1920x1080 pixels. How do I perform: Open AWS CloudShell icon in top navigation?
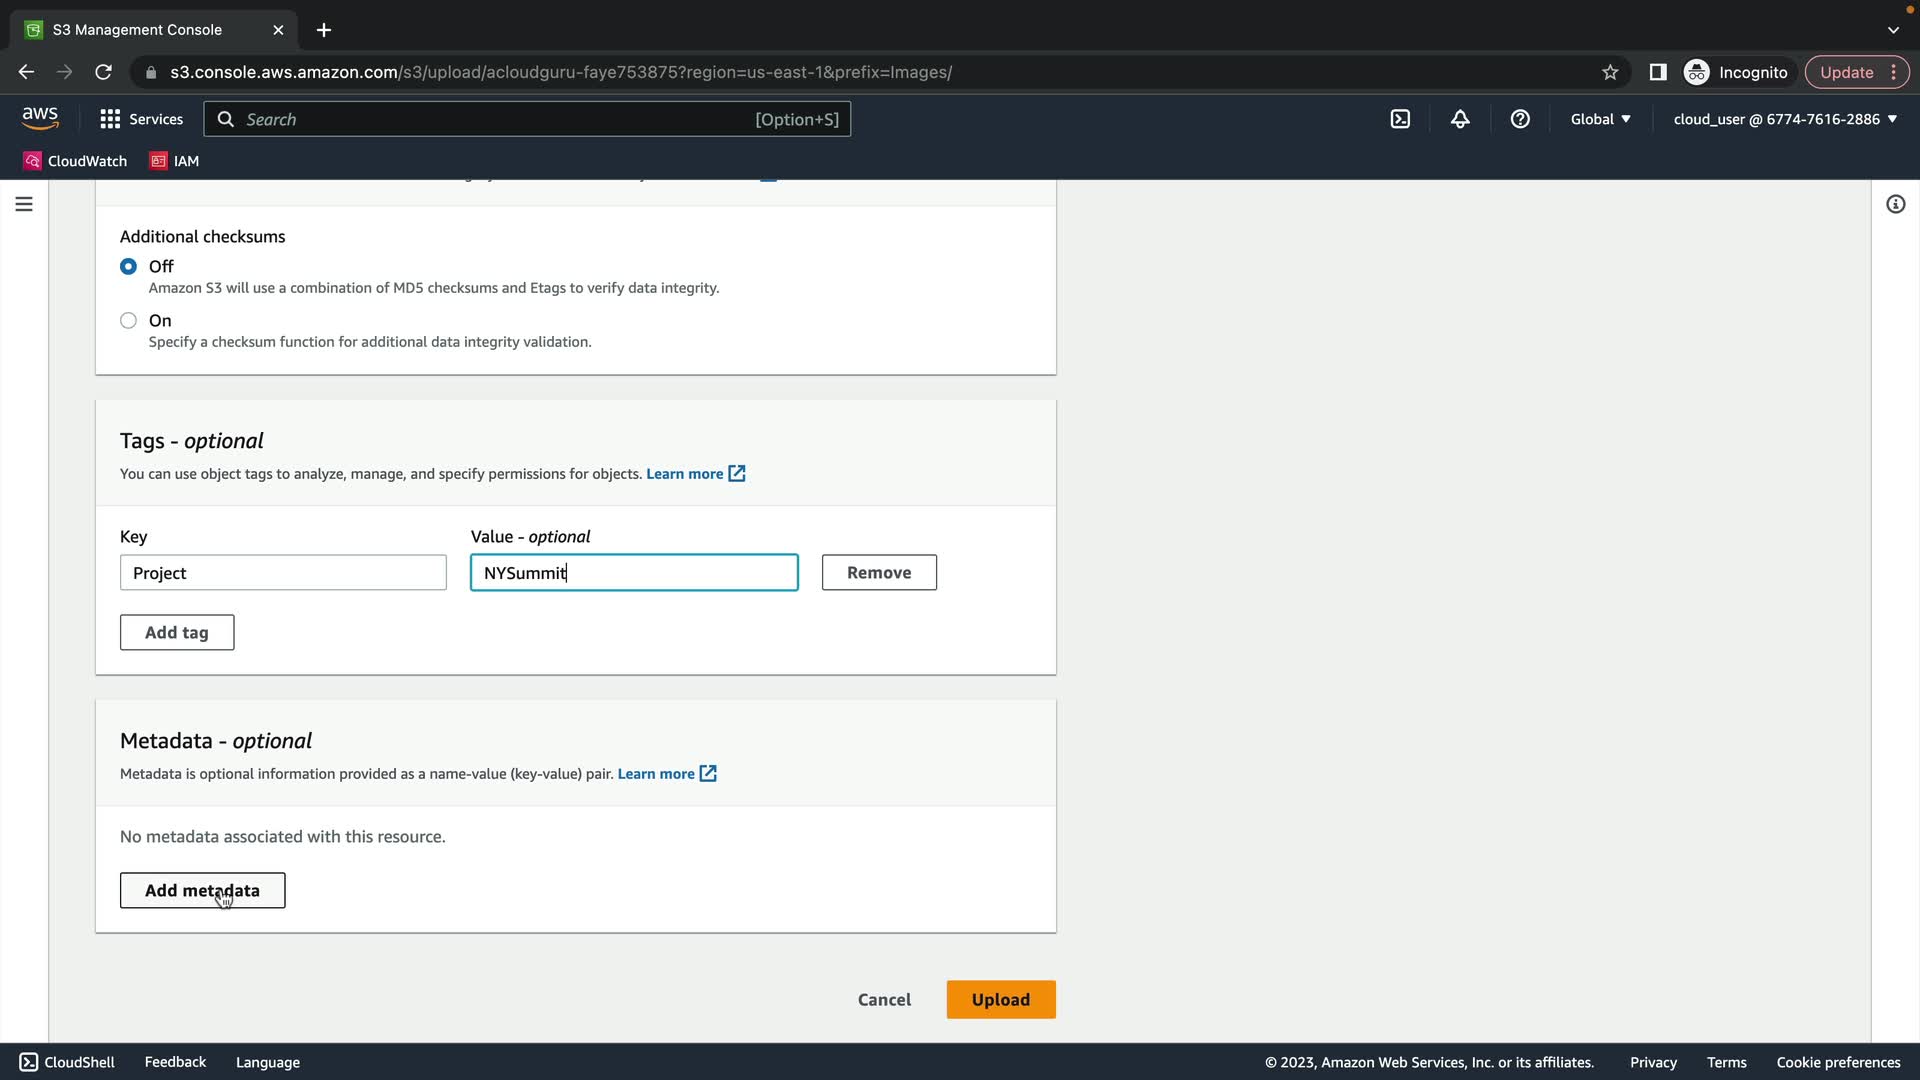click(x=1400, y=119)
